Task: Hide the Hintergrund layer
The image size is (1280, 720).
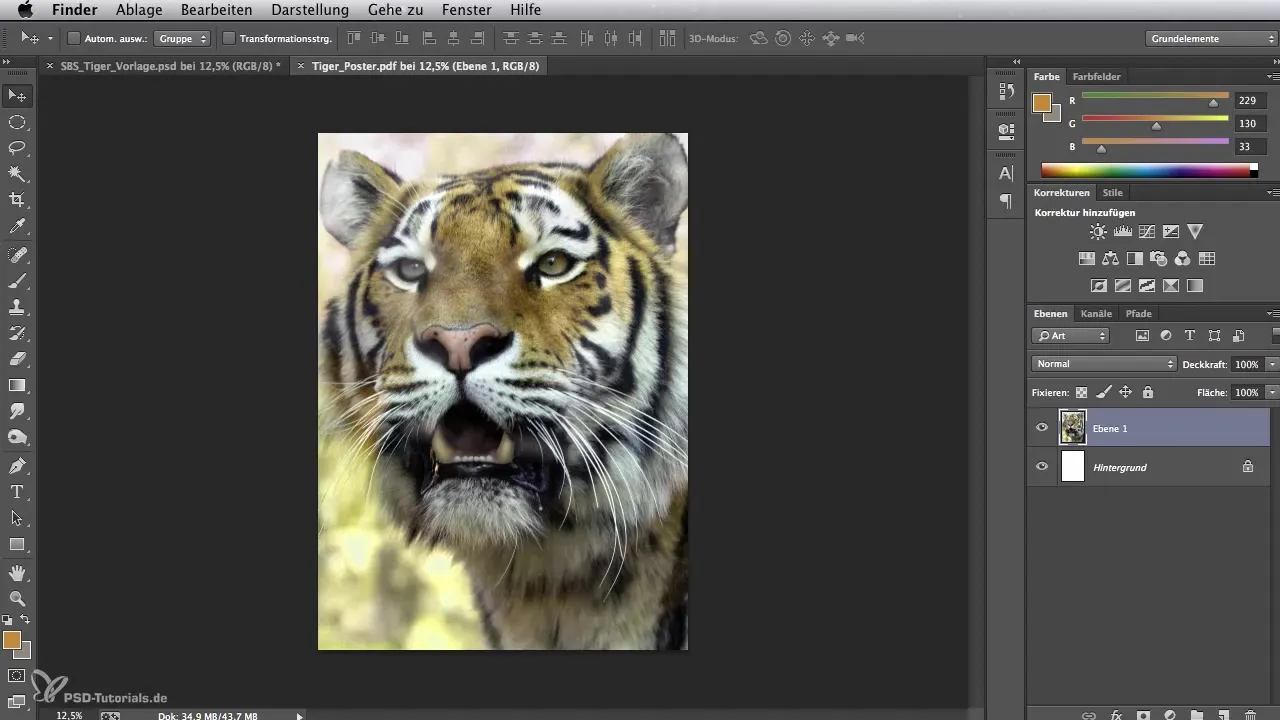Action: tap(1042, 467)
